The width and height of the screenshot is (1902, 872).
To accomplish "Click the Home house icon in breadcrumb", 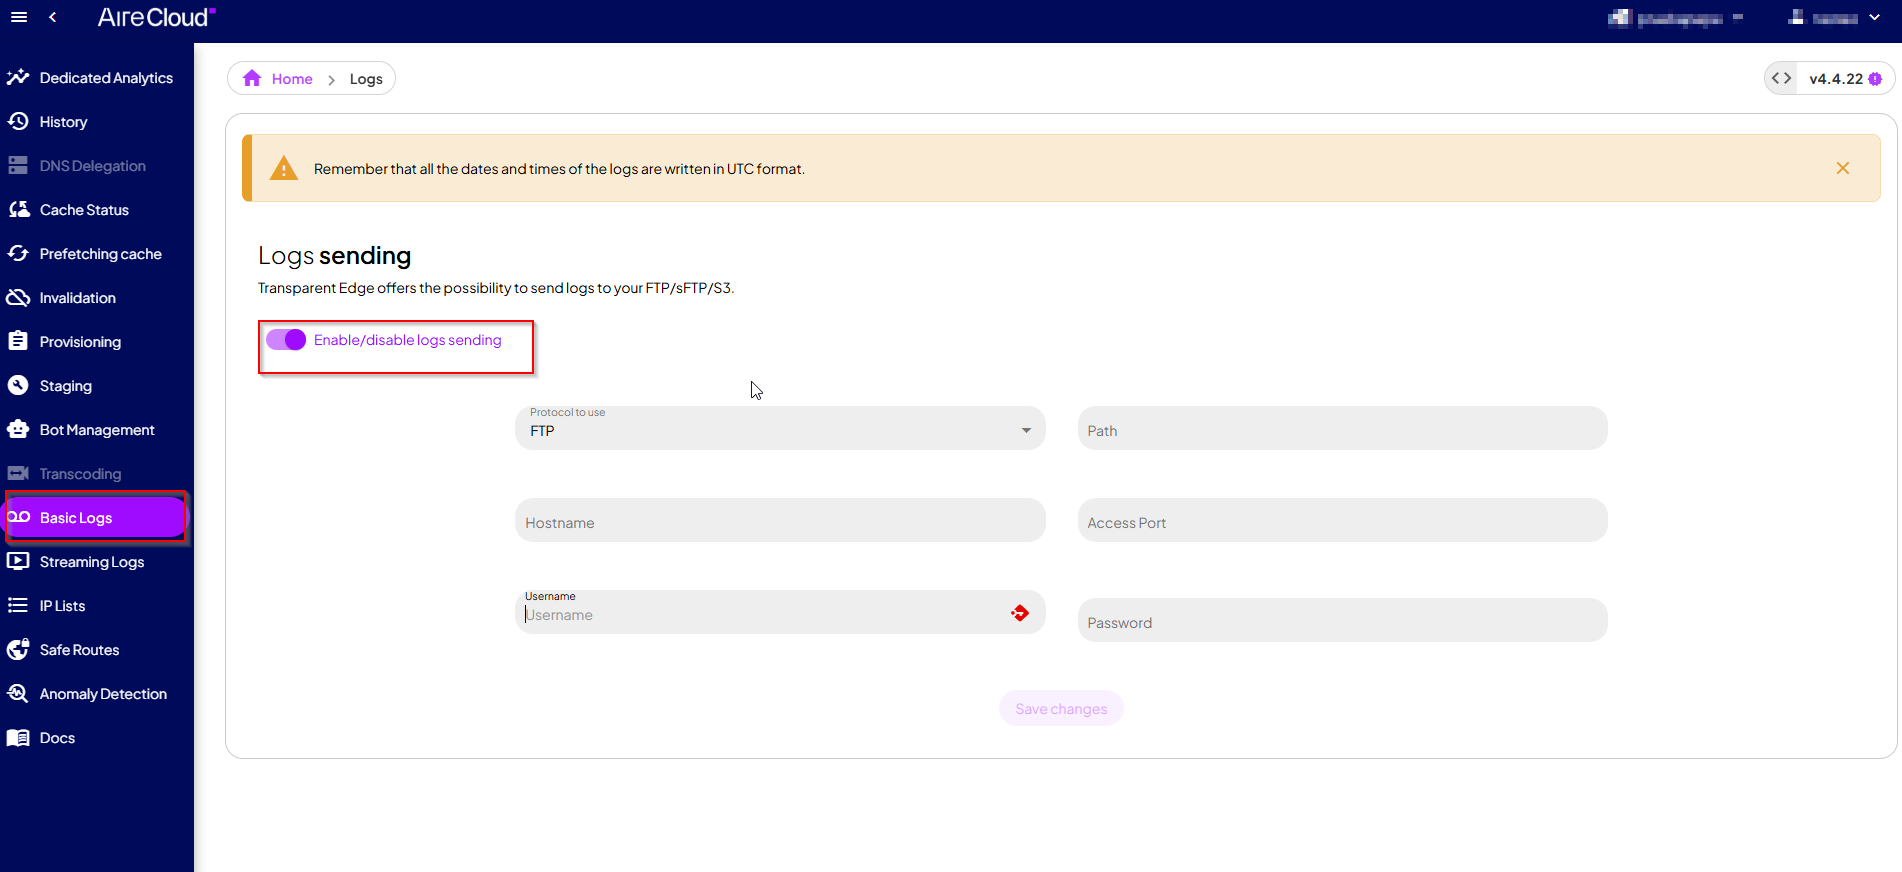I will click(252, 78).
